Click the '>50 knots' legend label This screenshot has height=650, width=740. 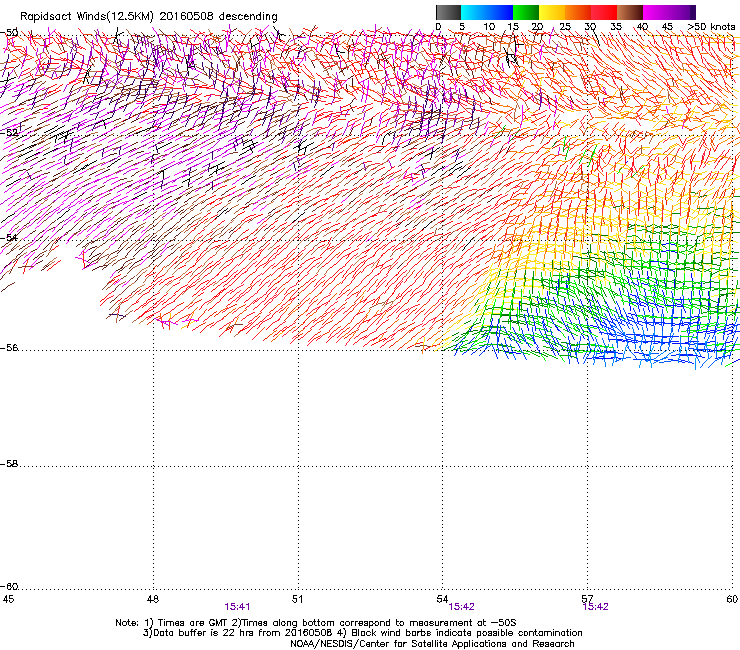tap(711, 27)
